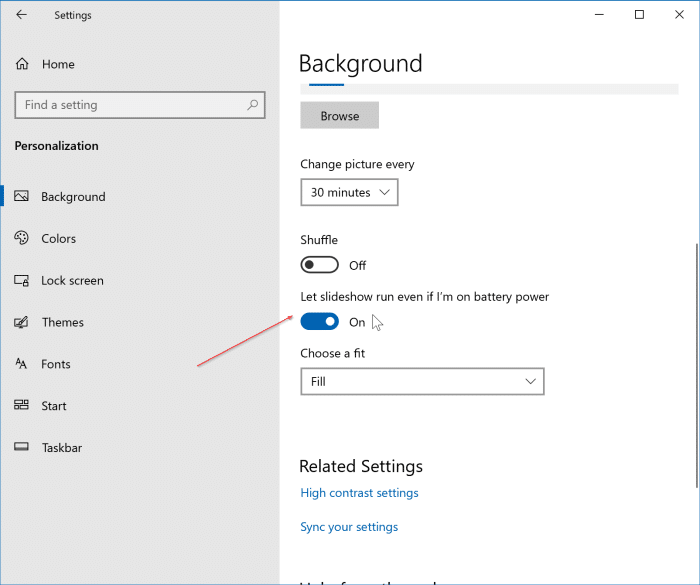Go back using the arrow icon
Screen dimensions: 700x585
pos(21,15)
